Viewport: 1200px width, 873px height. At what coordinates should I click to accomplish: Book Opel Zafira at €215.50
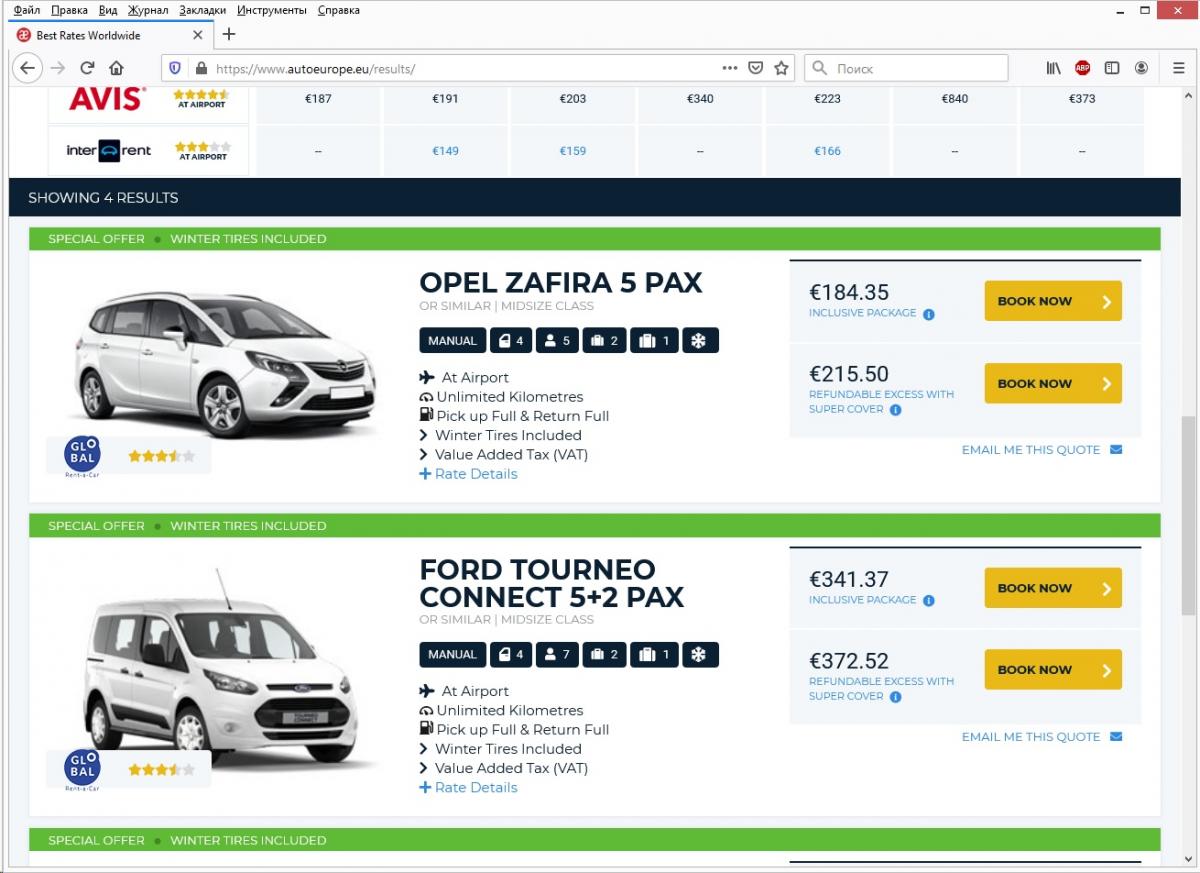(x=1053, y=383)
